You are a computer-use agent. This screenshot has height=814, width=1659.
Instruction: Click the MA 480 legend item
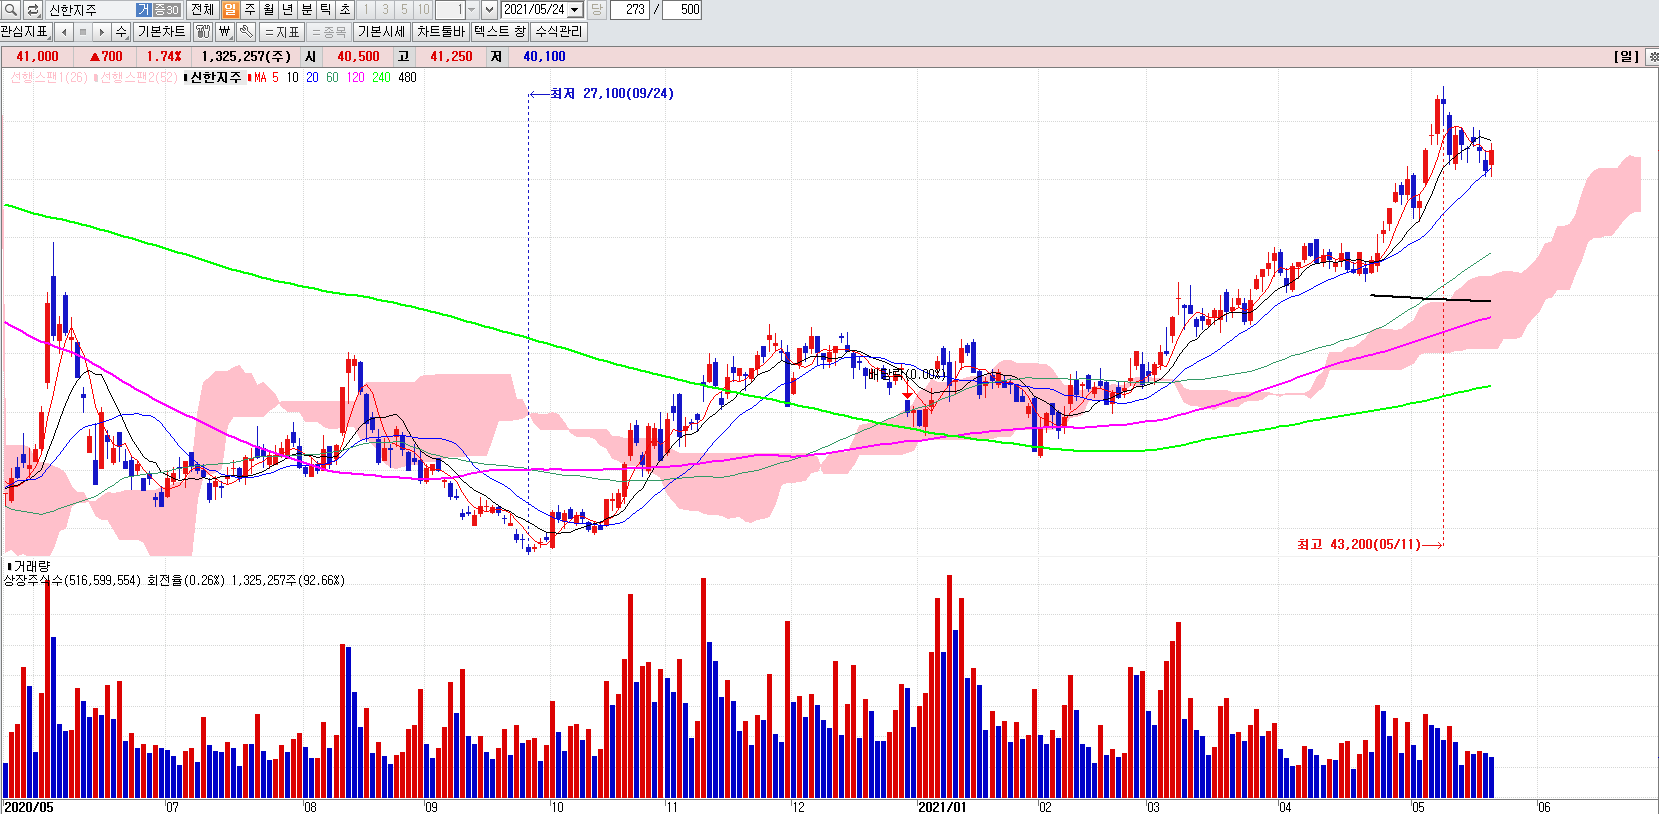(407, 77)
